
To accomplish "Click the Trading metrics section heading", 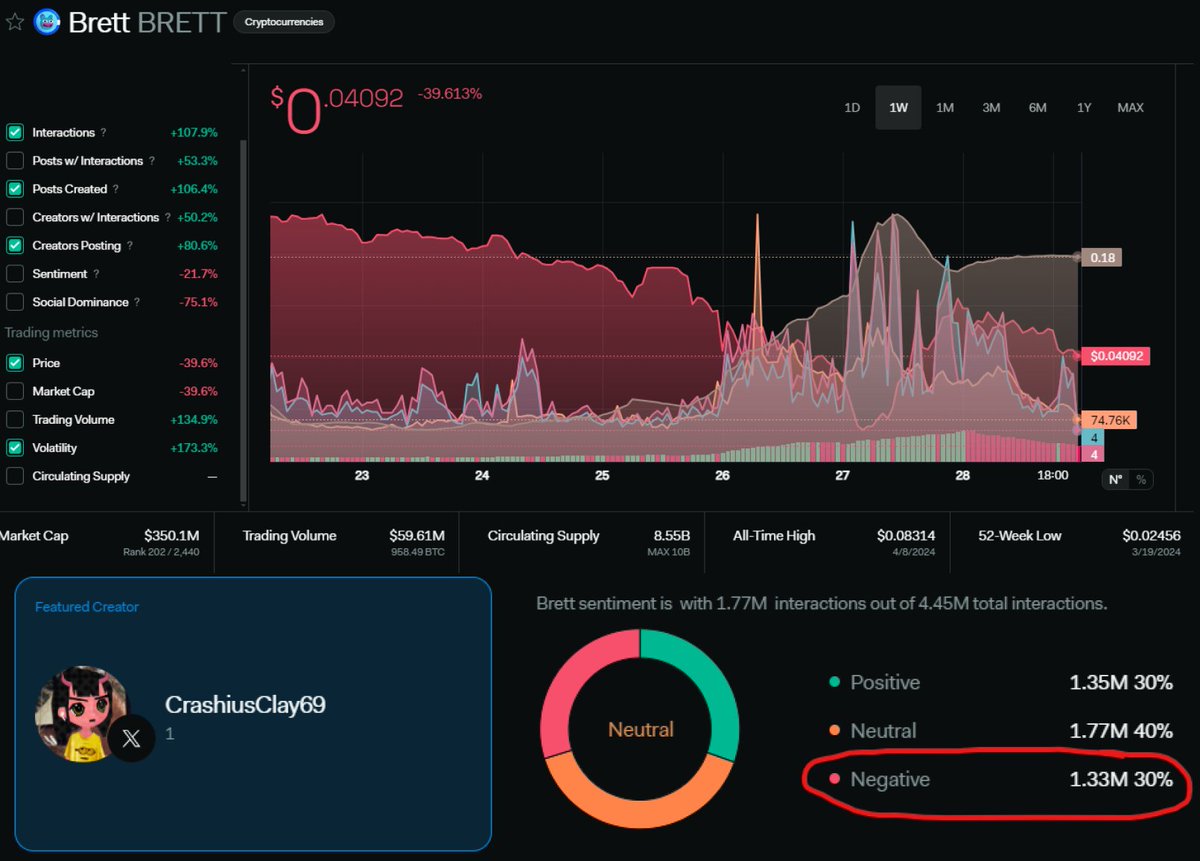I will (52, 333).
